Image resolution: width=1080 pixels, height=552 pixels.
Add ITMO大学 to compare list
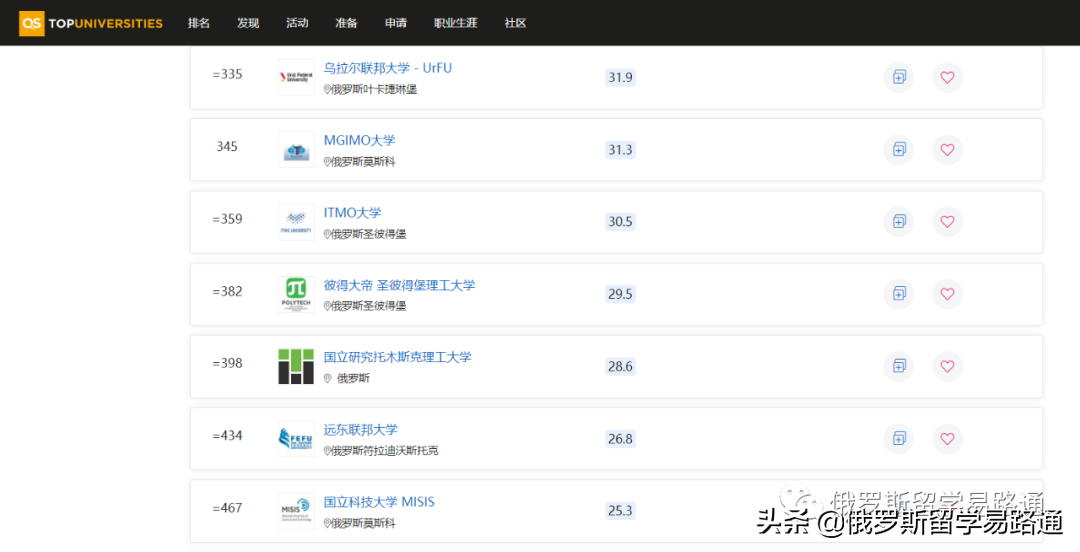coord(899,221)
